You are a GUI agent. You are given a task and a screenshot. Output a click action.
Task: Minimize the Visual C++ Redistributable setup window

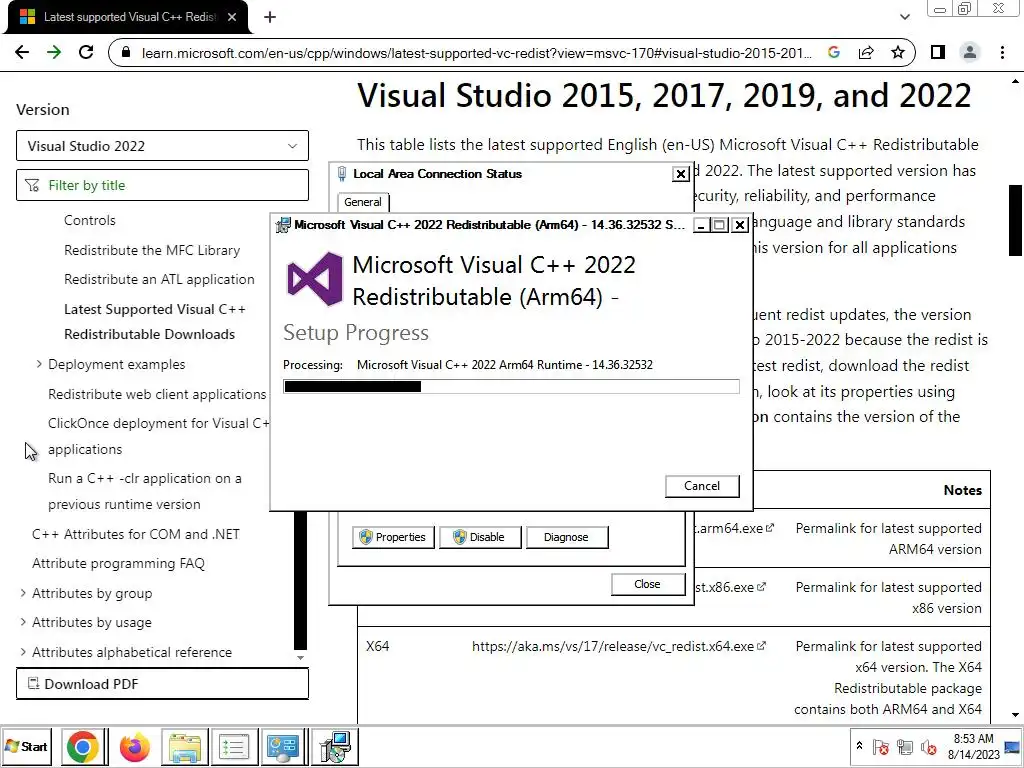tap(701, 225)
